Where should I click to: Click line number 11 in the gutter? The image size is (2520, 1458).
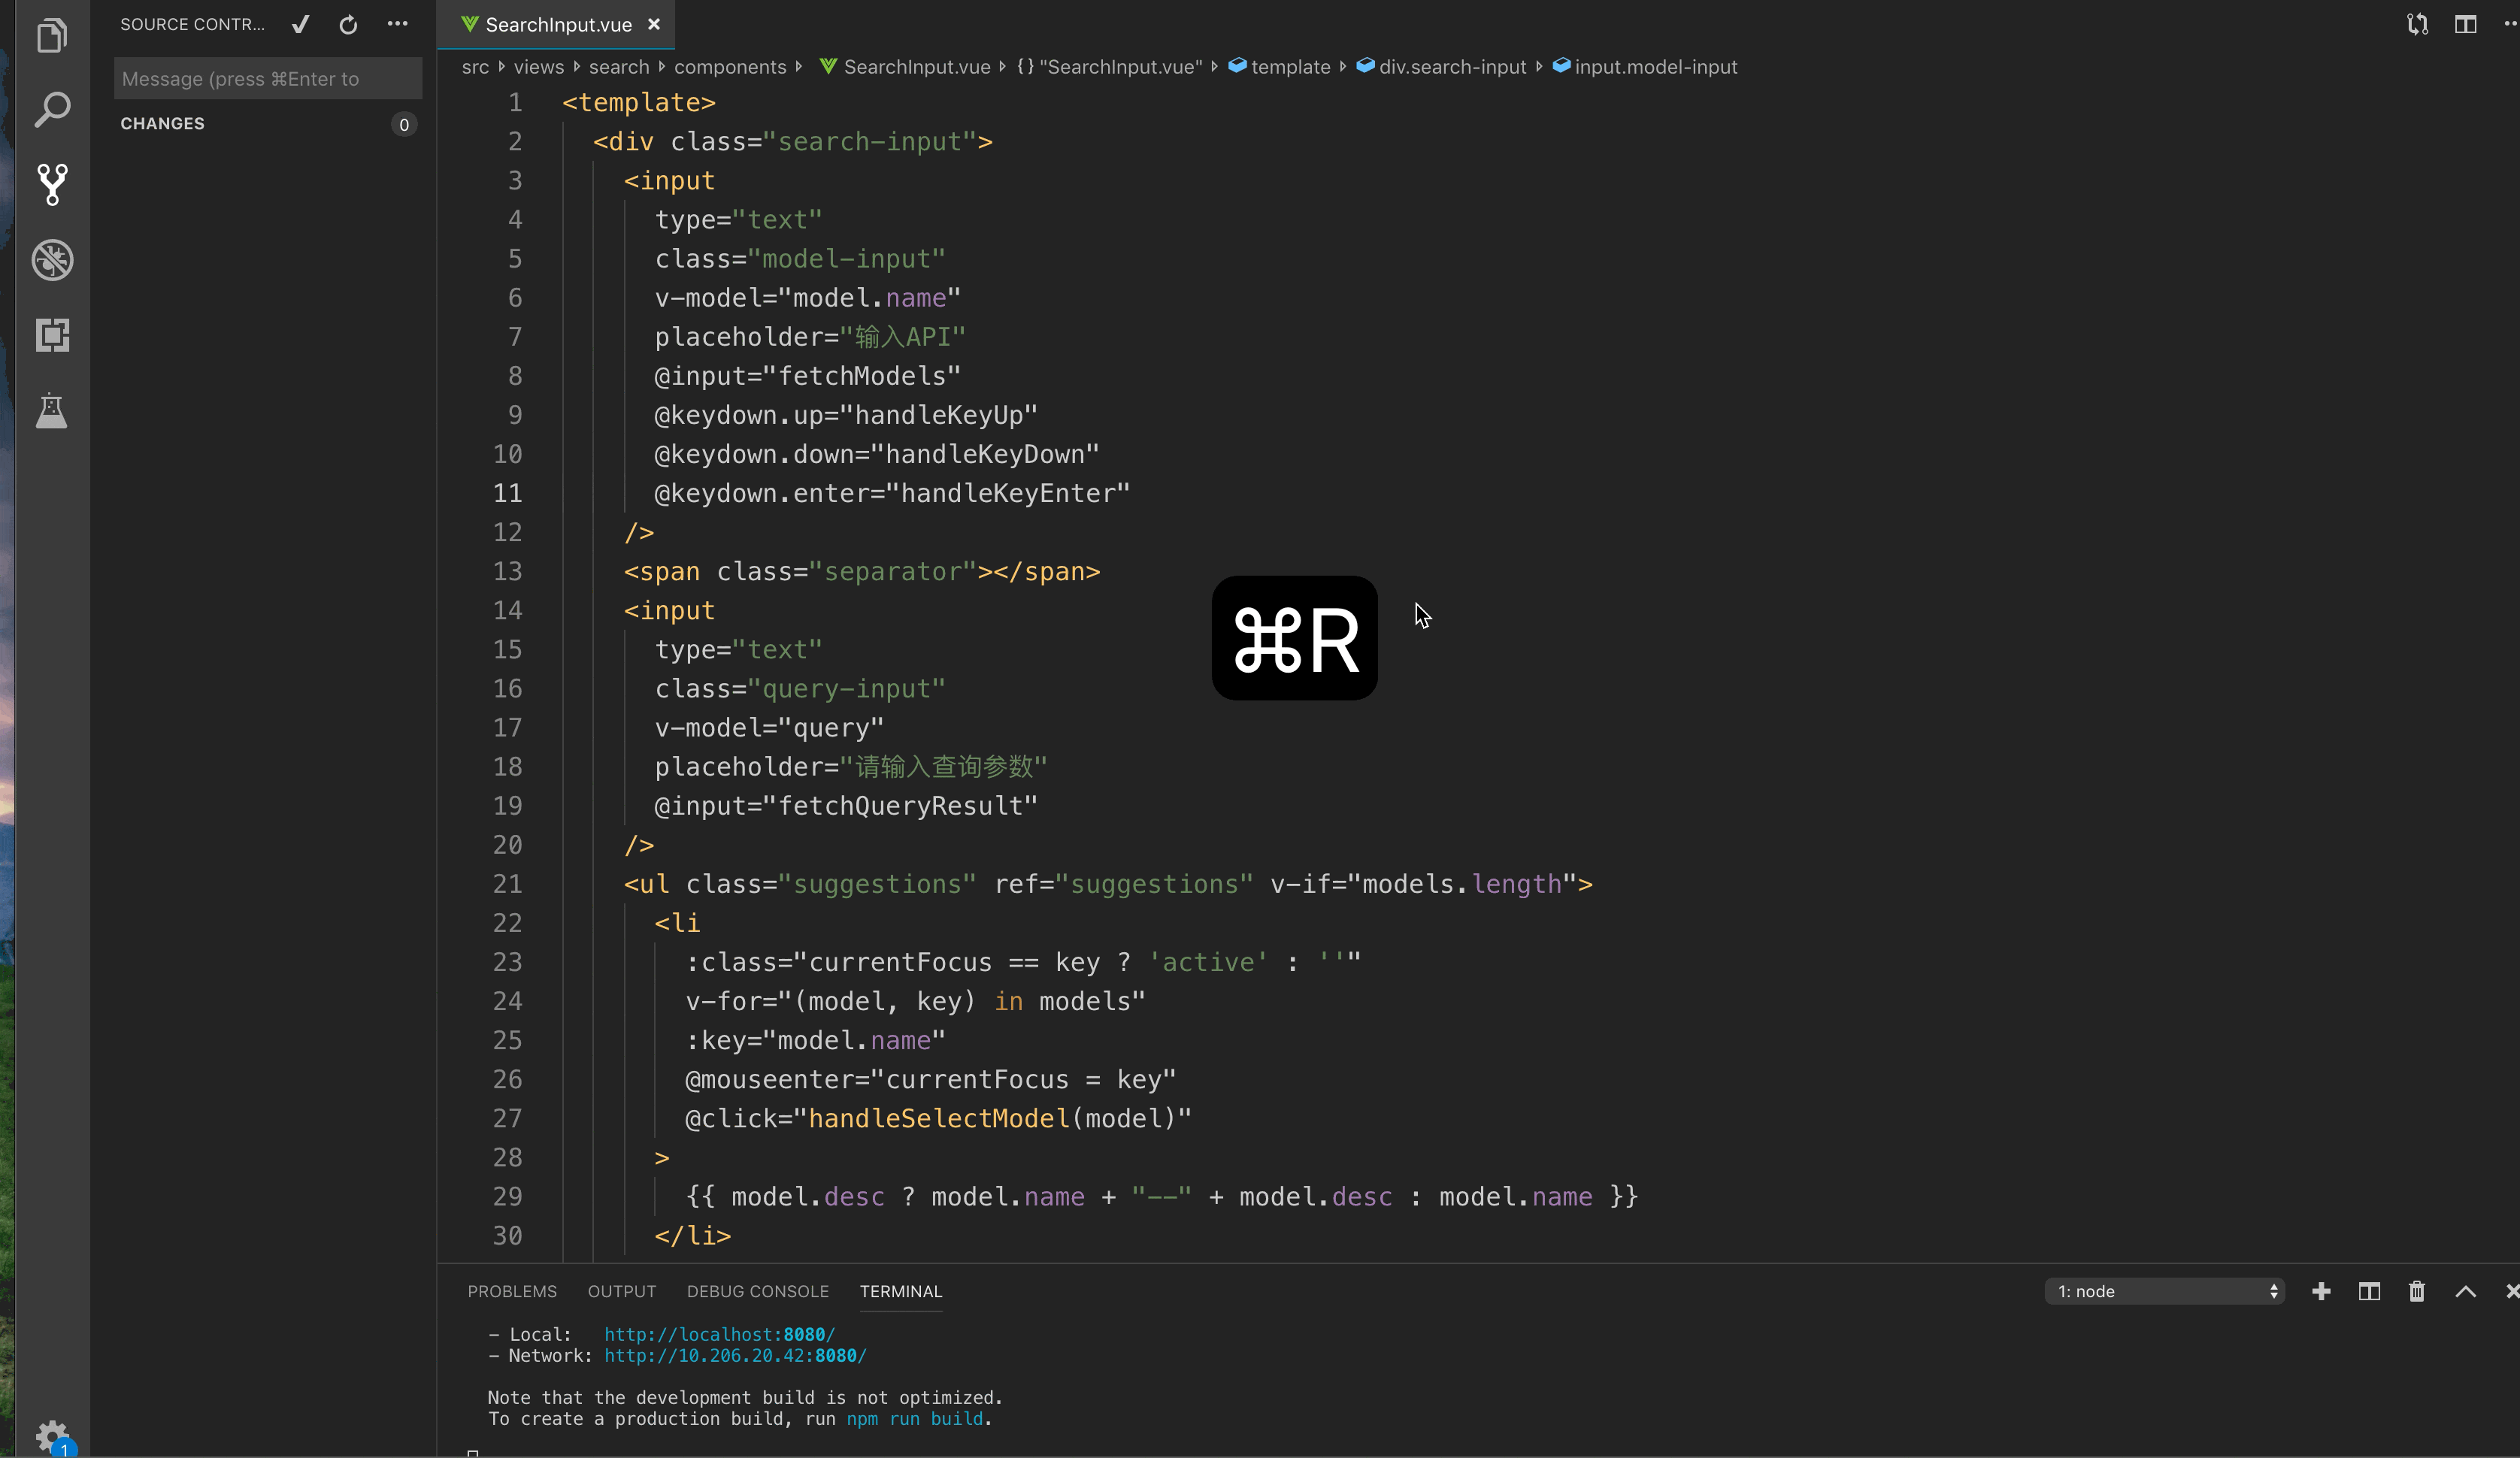[507, 493]
